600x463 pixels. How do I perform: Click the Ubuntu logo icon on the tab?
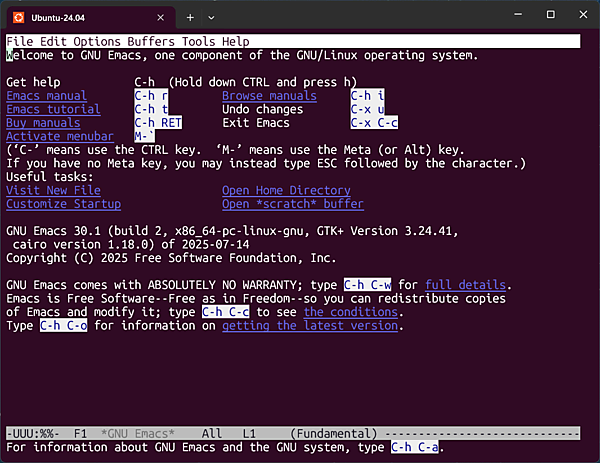tap(18, 18)
